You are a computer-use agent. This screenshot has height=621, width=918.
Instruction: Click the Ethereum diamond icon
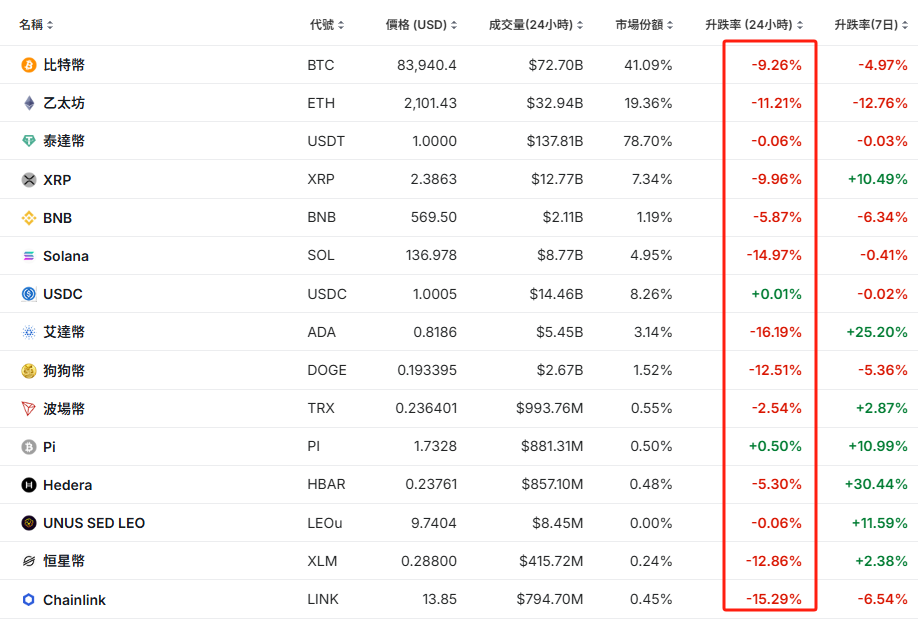pyautogui.click(x=29, y=103)
